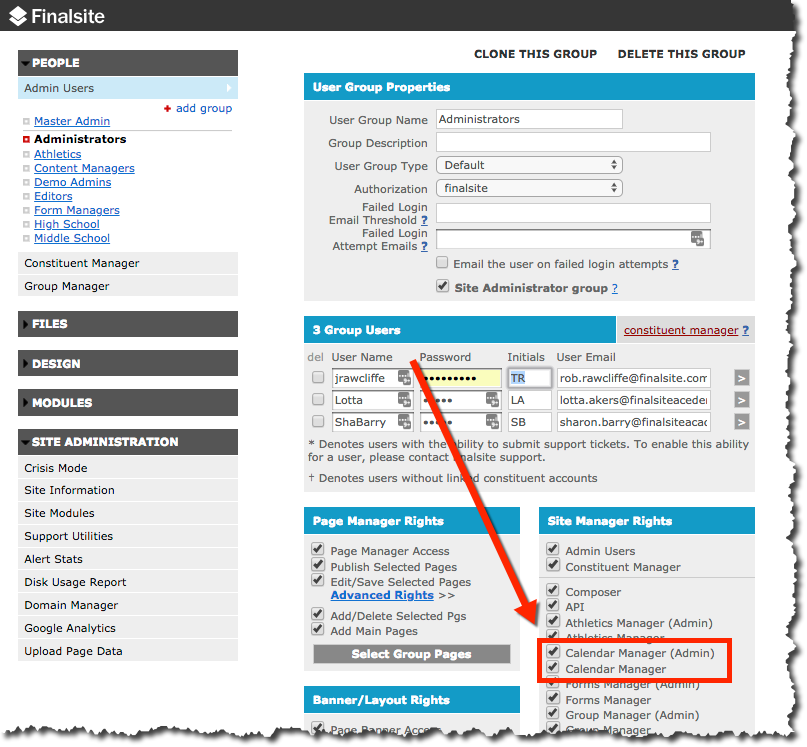This screenshot has width=807, height=747.
Task: Click Select Group Pages button
Action: pyautogui.click(x=412, y=654)
